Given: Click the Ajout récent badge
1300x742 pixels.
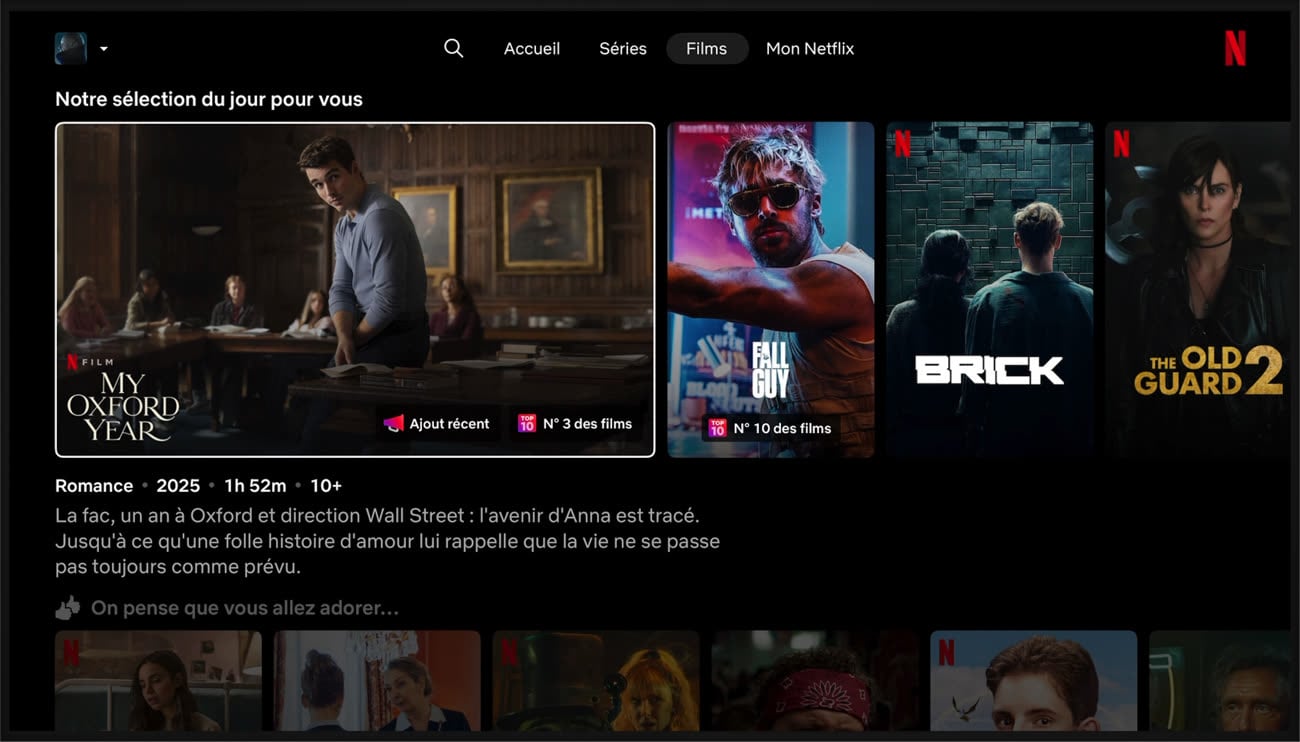Looking at the screenshot, I should coord(438,423).
